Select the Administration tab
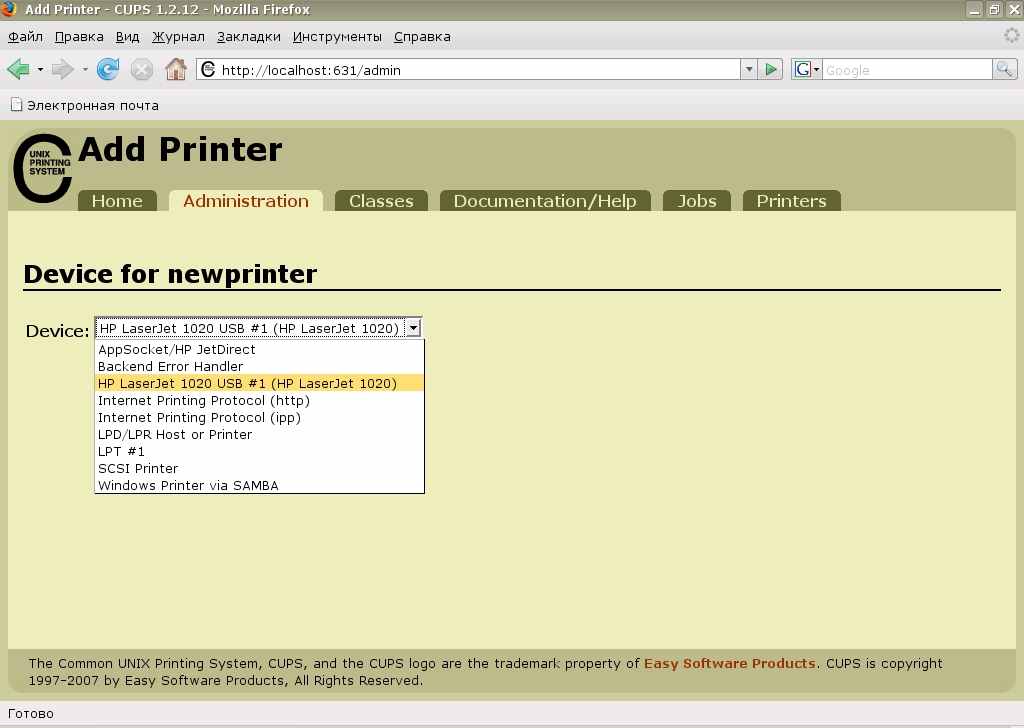The height and width of the screenshot is (728, 1024). (246, 200)
